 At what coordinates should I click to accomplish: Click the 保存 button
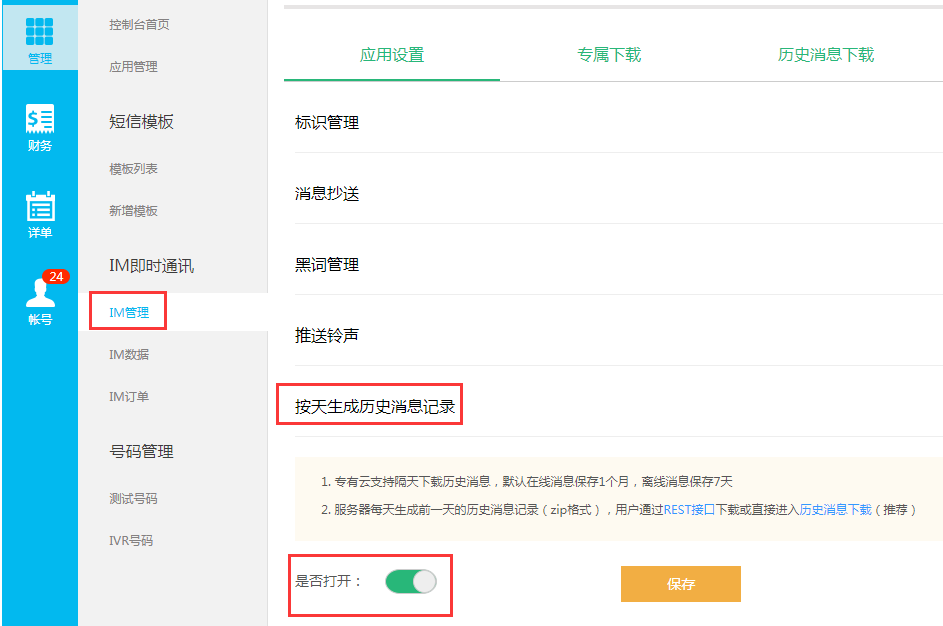coord(681,584)
